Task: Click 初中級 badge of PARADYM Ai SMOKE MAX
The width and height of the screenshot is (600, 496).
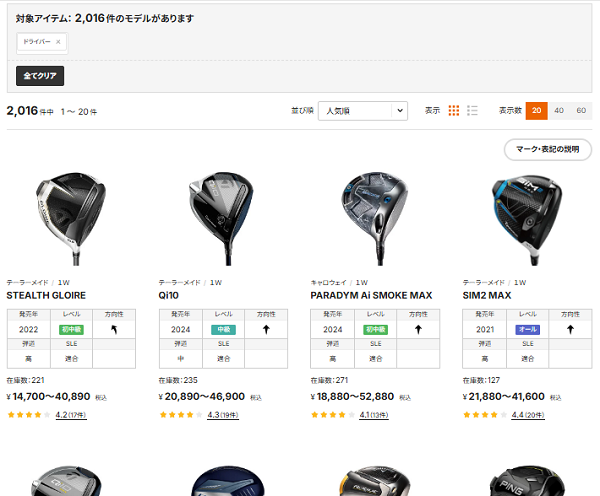Action: click(375, 330)
